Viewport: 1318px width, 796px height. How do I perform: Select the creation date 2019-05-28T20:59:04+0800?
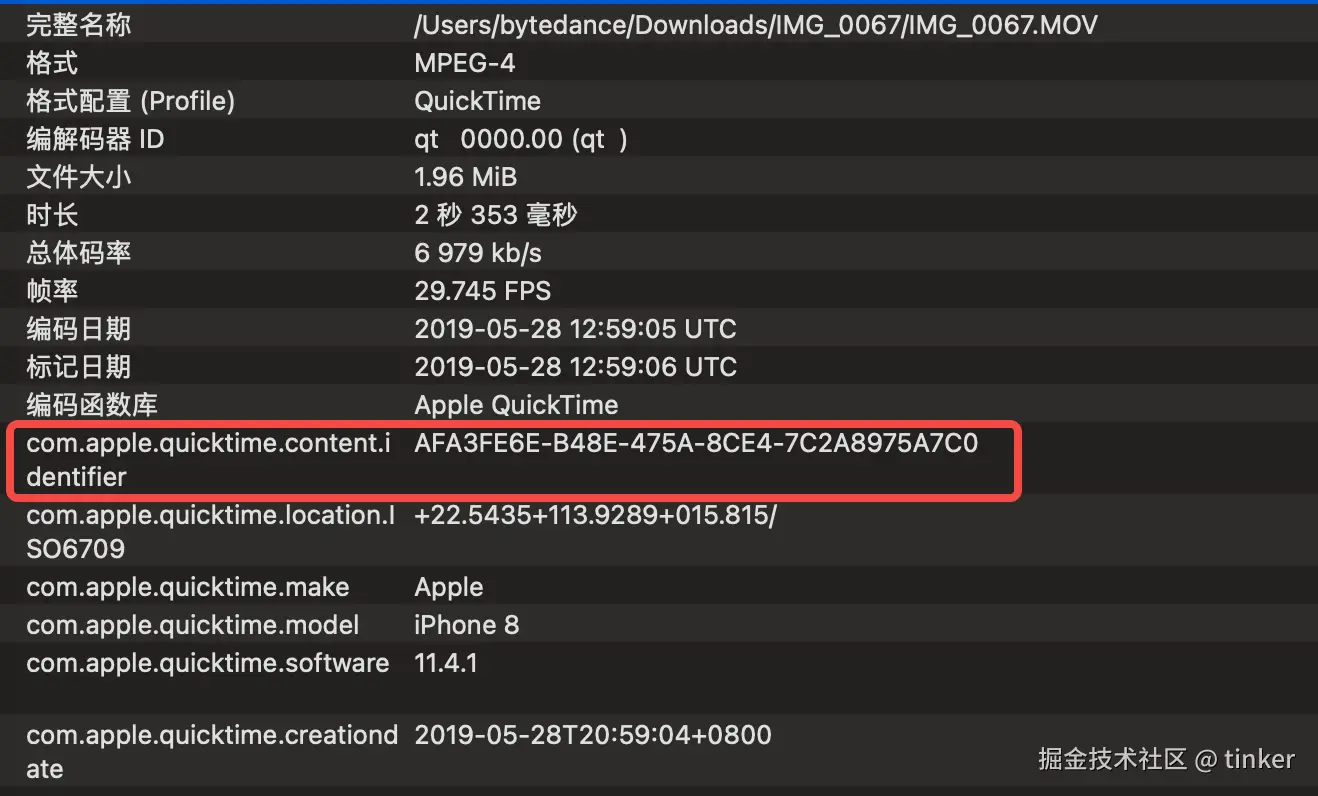593,736
